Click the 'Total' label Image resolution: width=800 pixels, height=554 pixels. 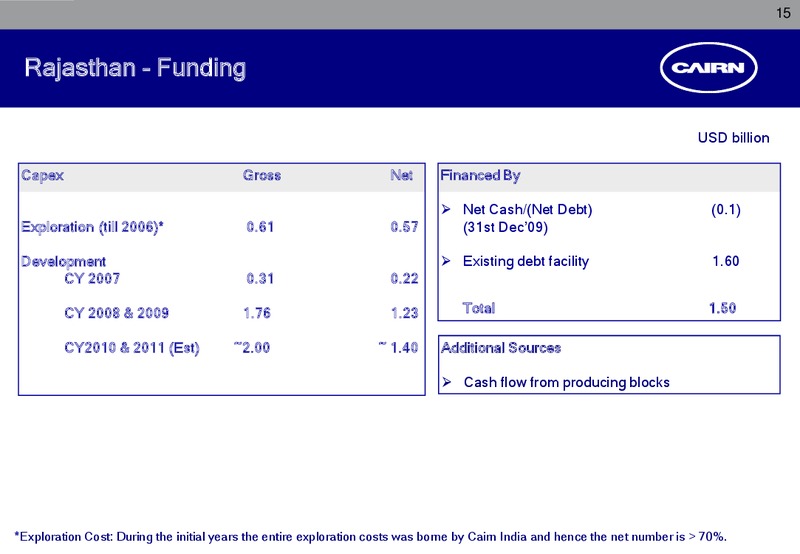click(x=479, y=308)
